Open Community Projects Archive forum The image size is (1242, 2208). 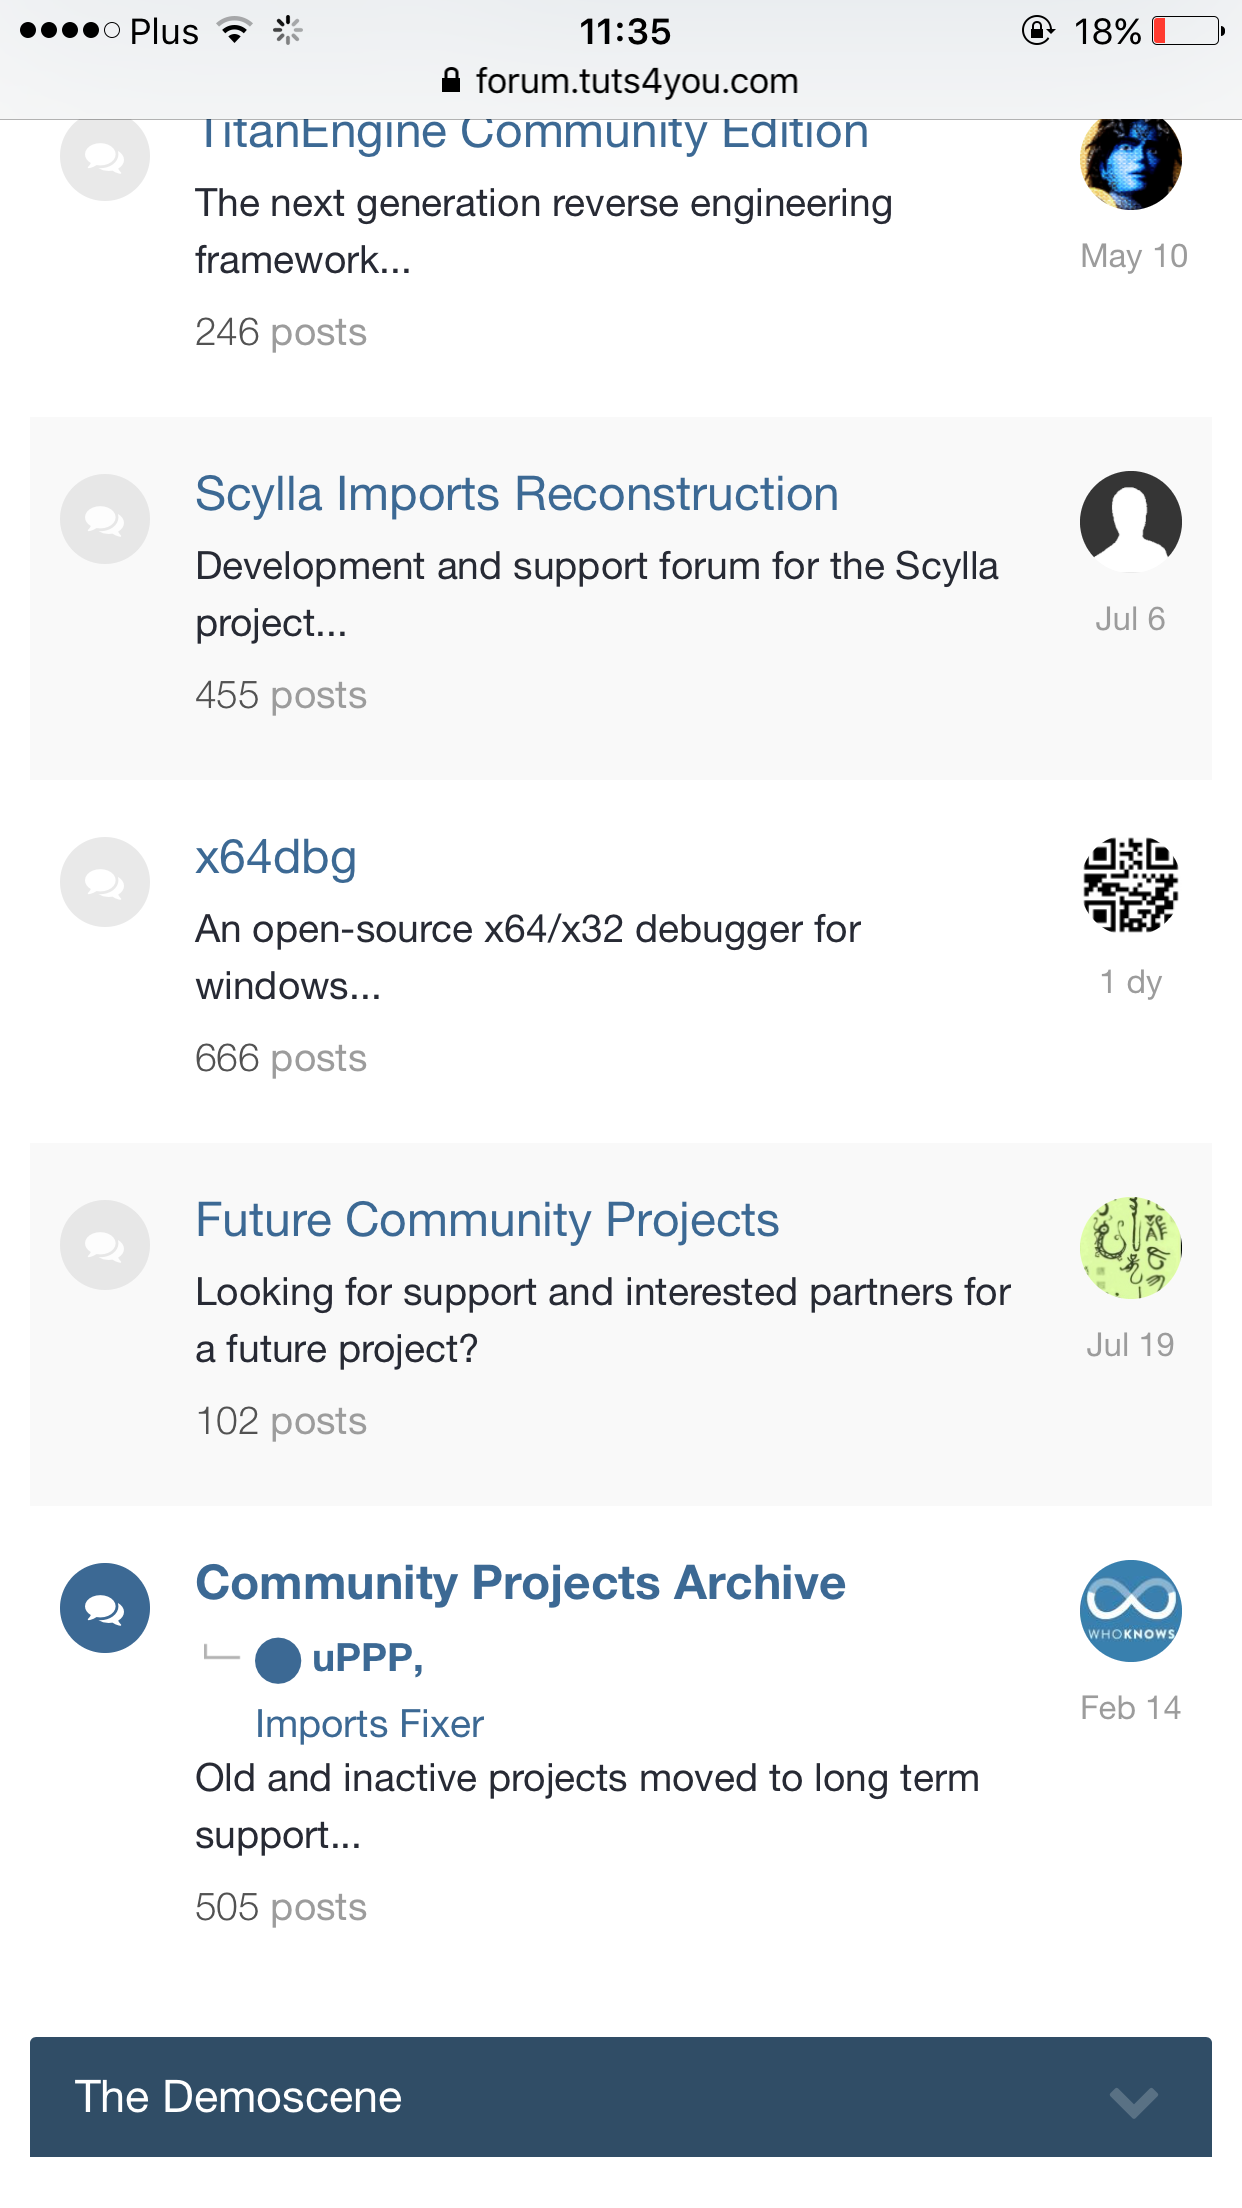click(x=520, y=1583)
